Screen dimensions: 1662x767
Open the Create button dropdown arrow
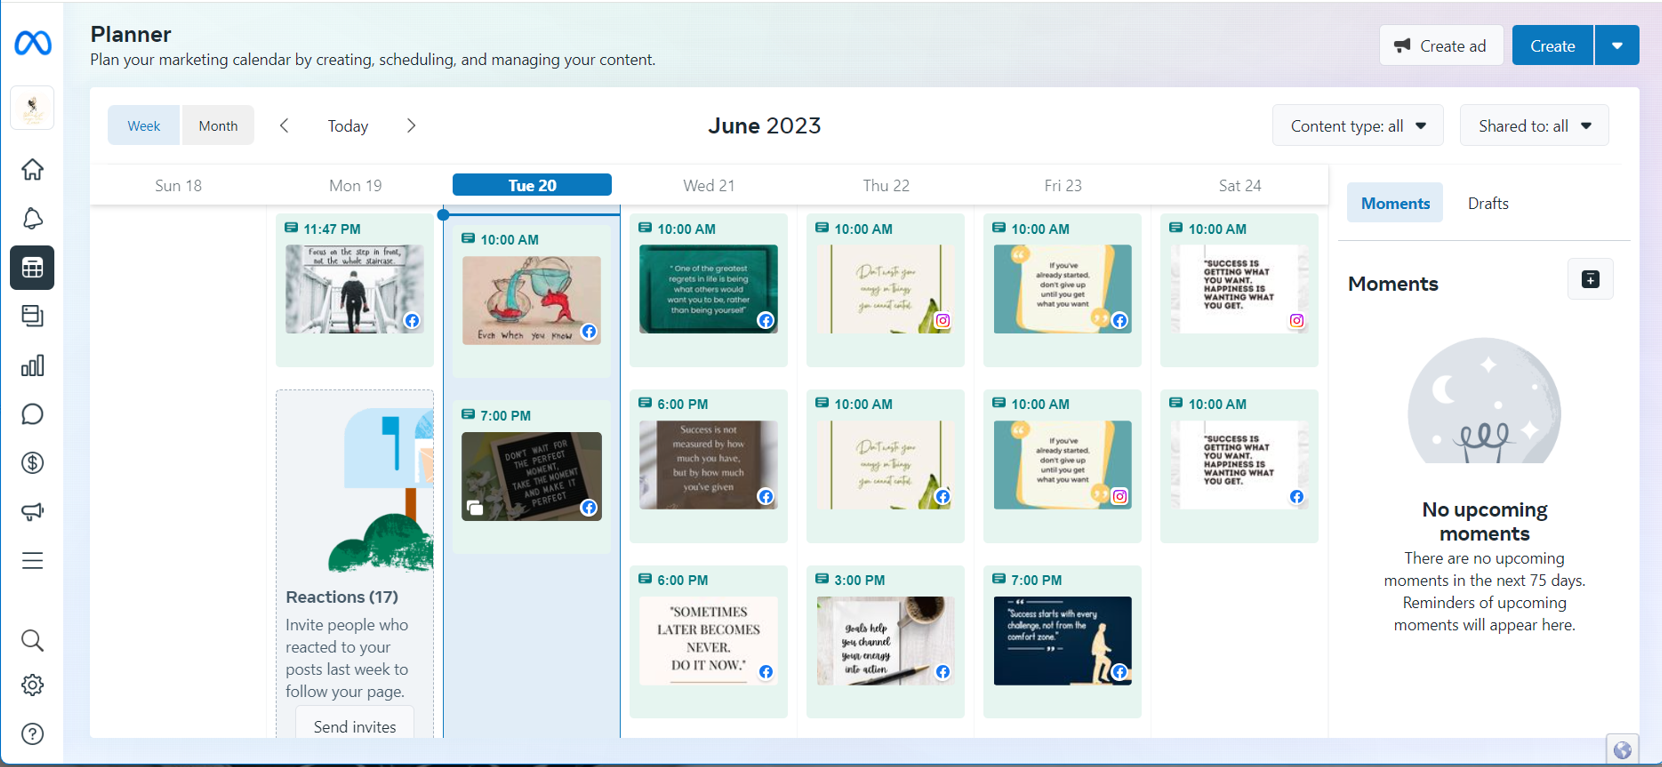coord(1617,46)
